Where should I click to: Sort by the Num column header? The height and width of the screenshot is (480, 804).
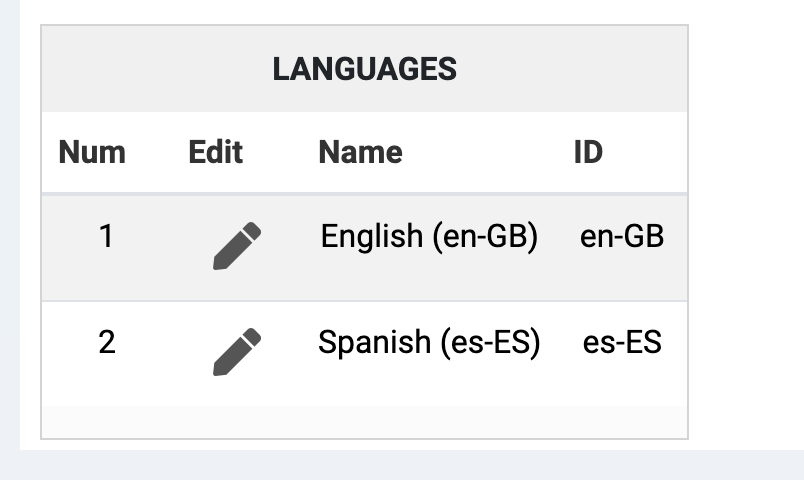click(x=92, y=152)
